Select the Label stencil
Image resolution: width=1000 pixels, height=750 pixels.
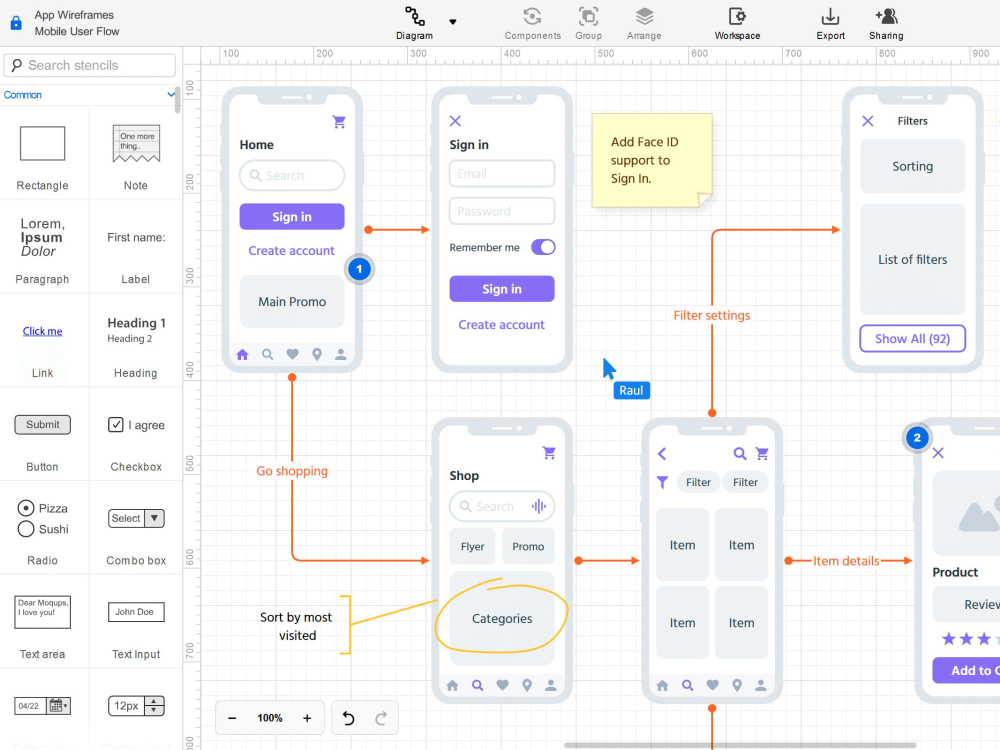tap(136, 237)
